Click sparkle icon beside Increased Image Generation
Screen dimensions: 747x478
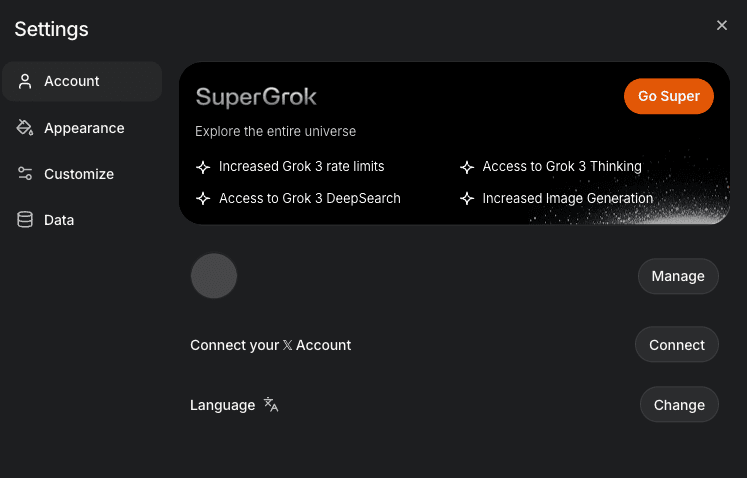coord(466,198)
